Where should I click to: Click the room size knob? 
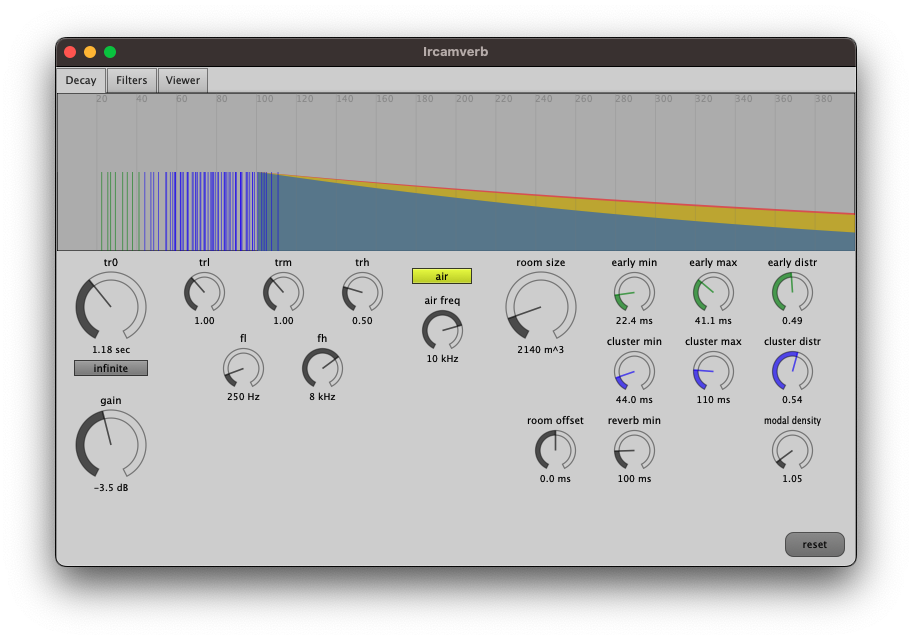[x=541, y=307]
